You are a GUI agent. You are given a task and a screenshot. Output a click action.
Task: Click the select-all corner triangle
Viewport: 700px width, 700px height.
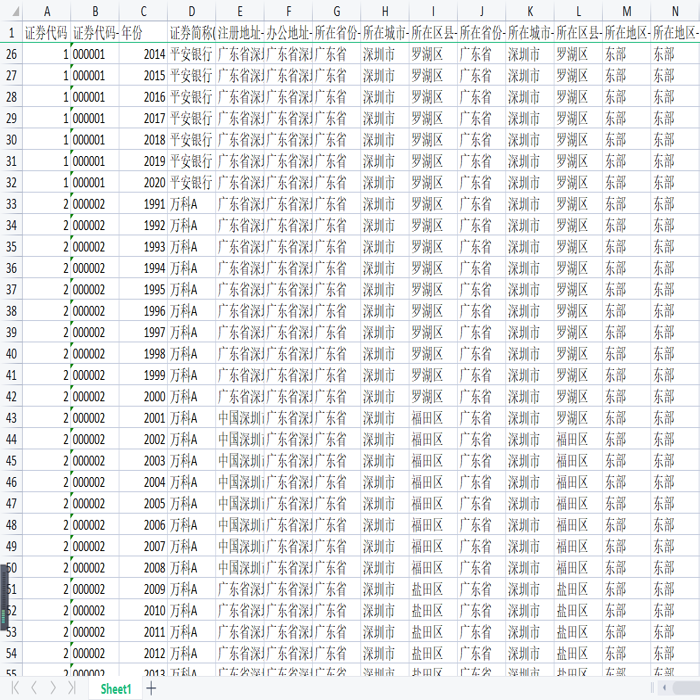[15, 12]
